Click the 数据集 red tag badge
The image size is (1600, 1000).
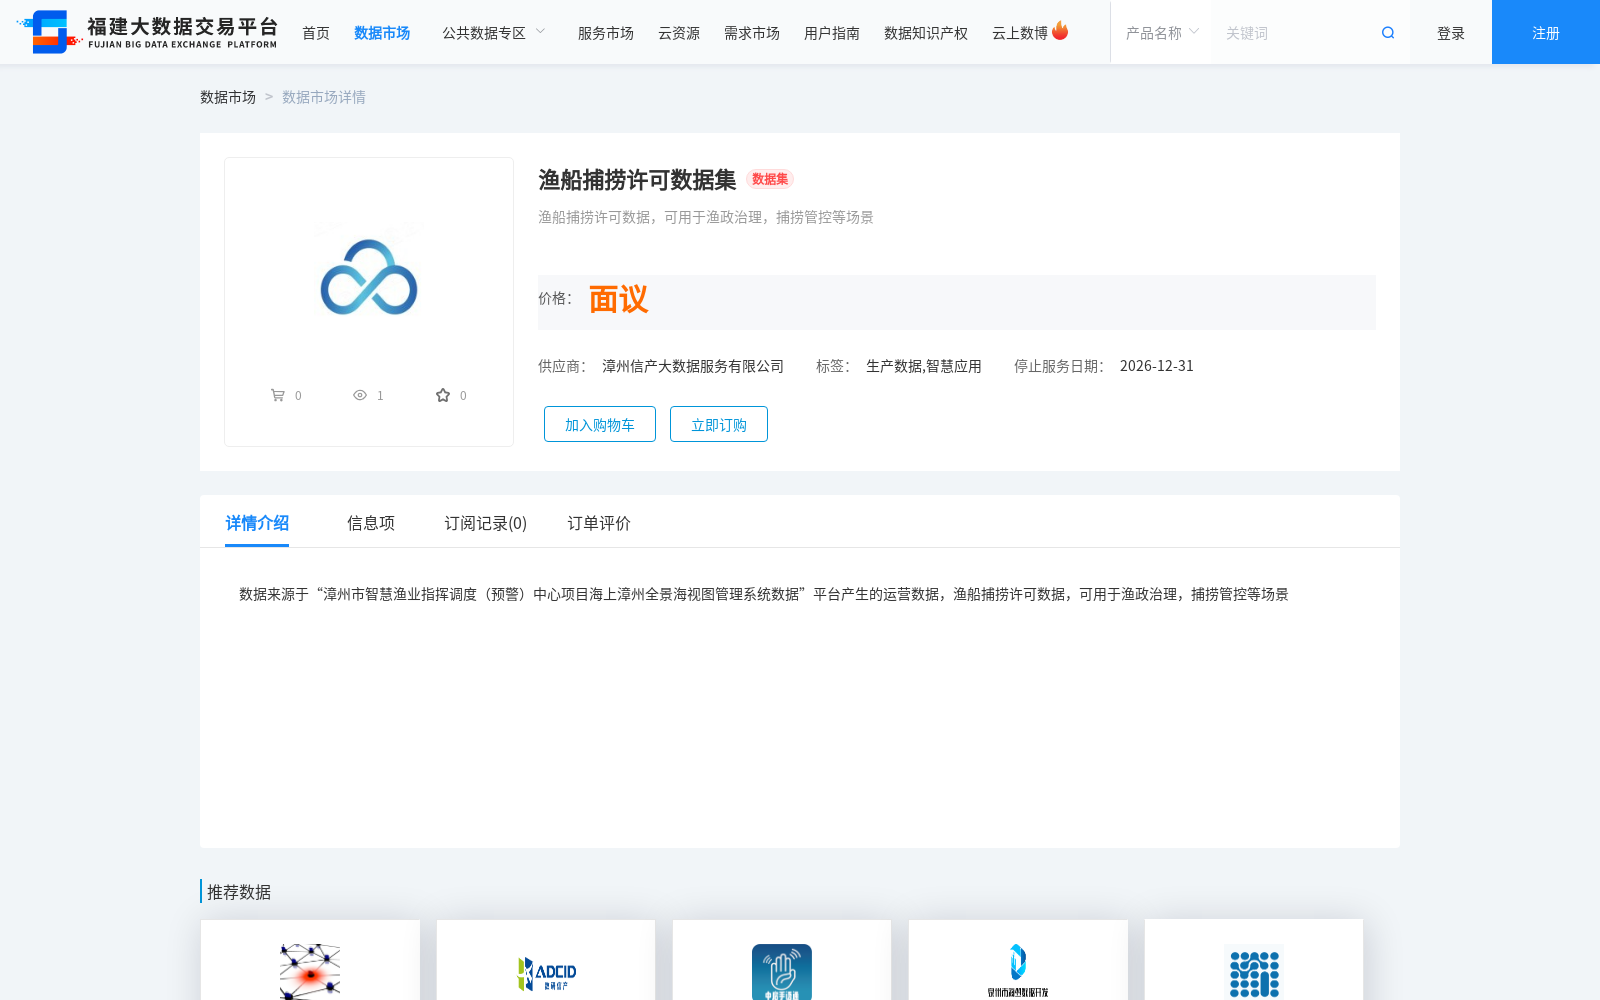(770, 179)
